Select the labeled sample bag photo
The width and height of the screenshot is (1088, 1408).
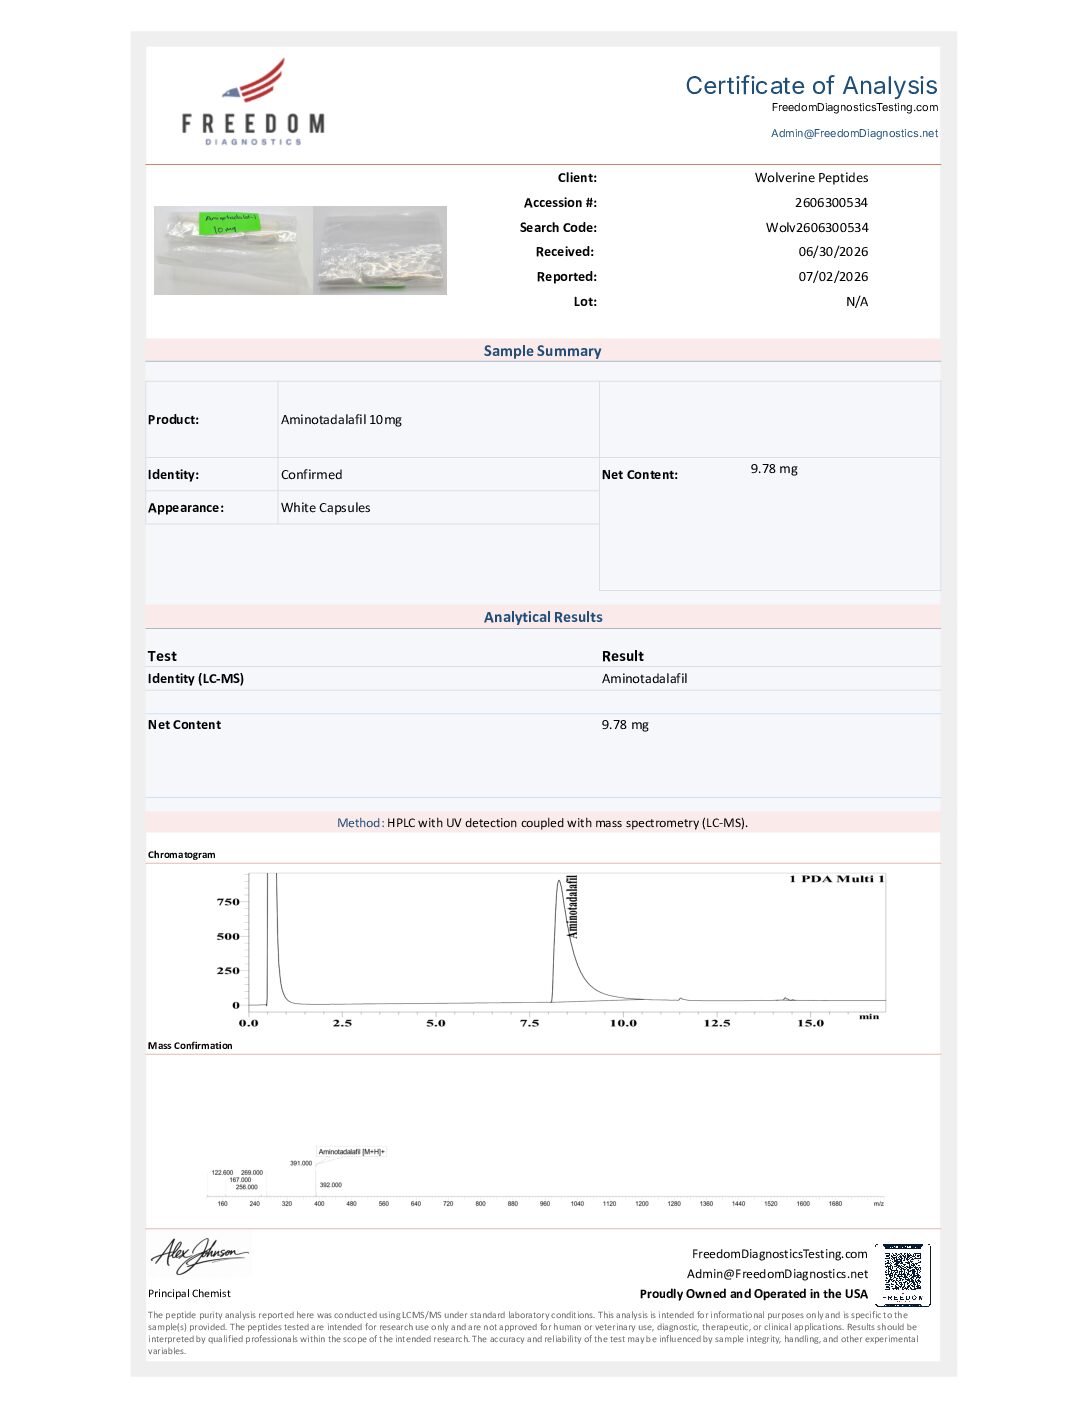coord(233,250)
